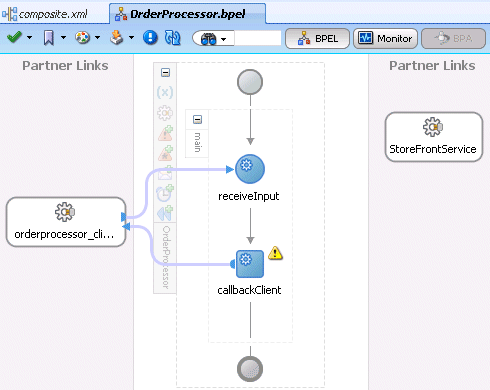
Task: Open the binoculars search options dropdown
Action: point(224,39)
